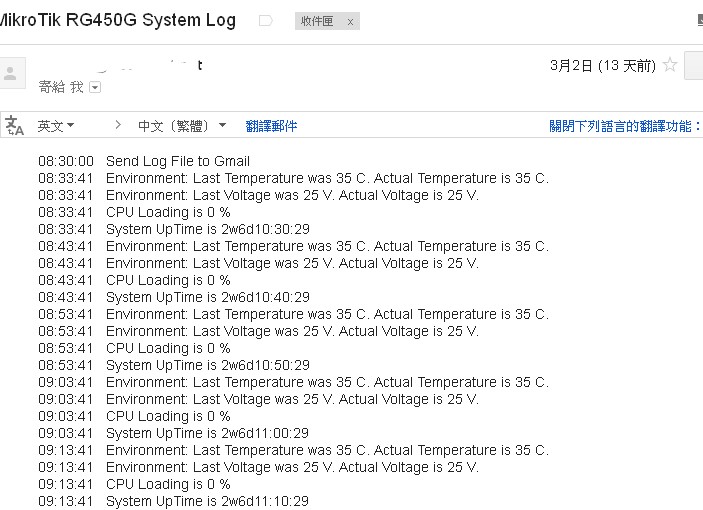703x510 pixels.
Task: Click the arrow between source and target languages
Action: click(118, 125)
